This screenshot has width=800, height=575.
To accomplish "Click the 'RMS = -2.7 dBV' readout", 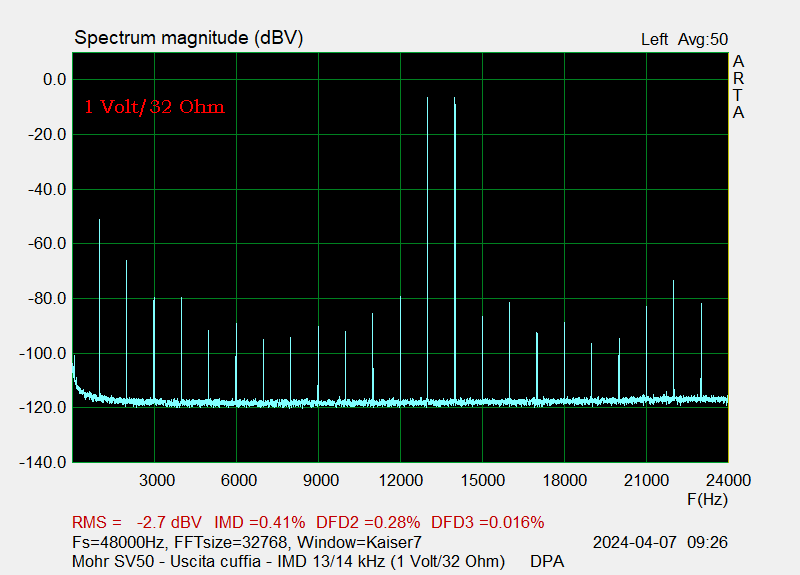I will (137, 522).
